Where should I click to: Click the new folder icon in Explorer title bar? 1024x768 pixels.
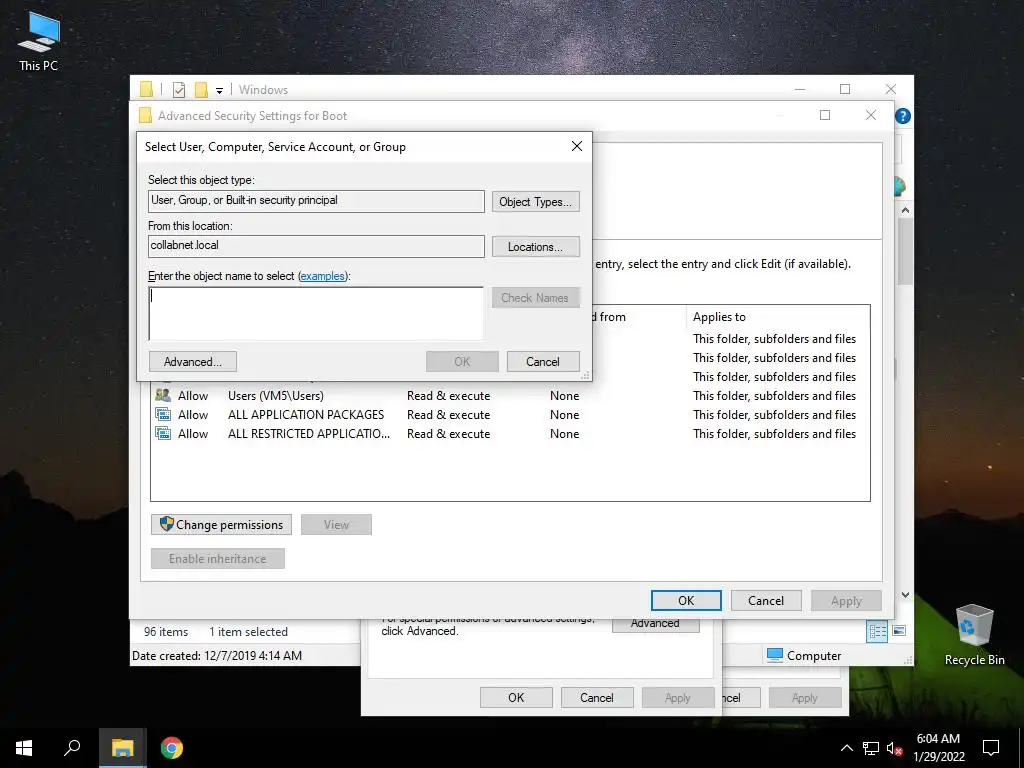pos(201,89)
